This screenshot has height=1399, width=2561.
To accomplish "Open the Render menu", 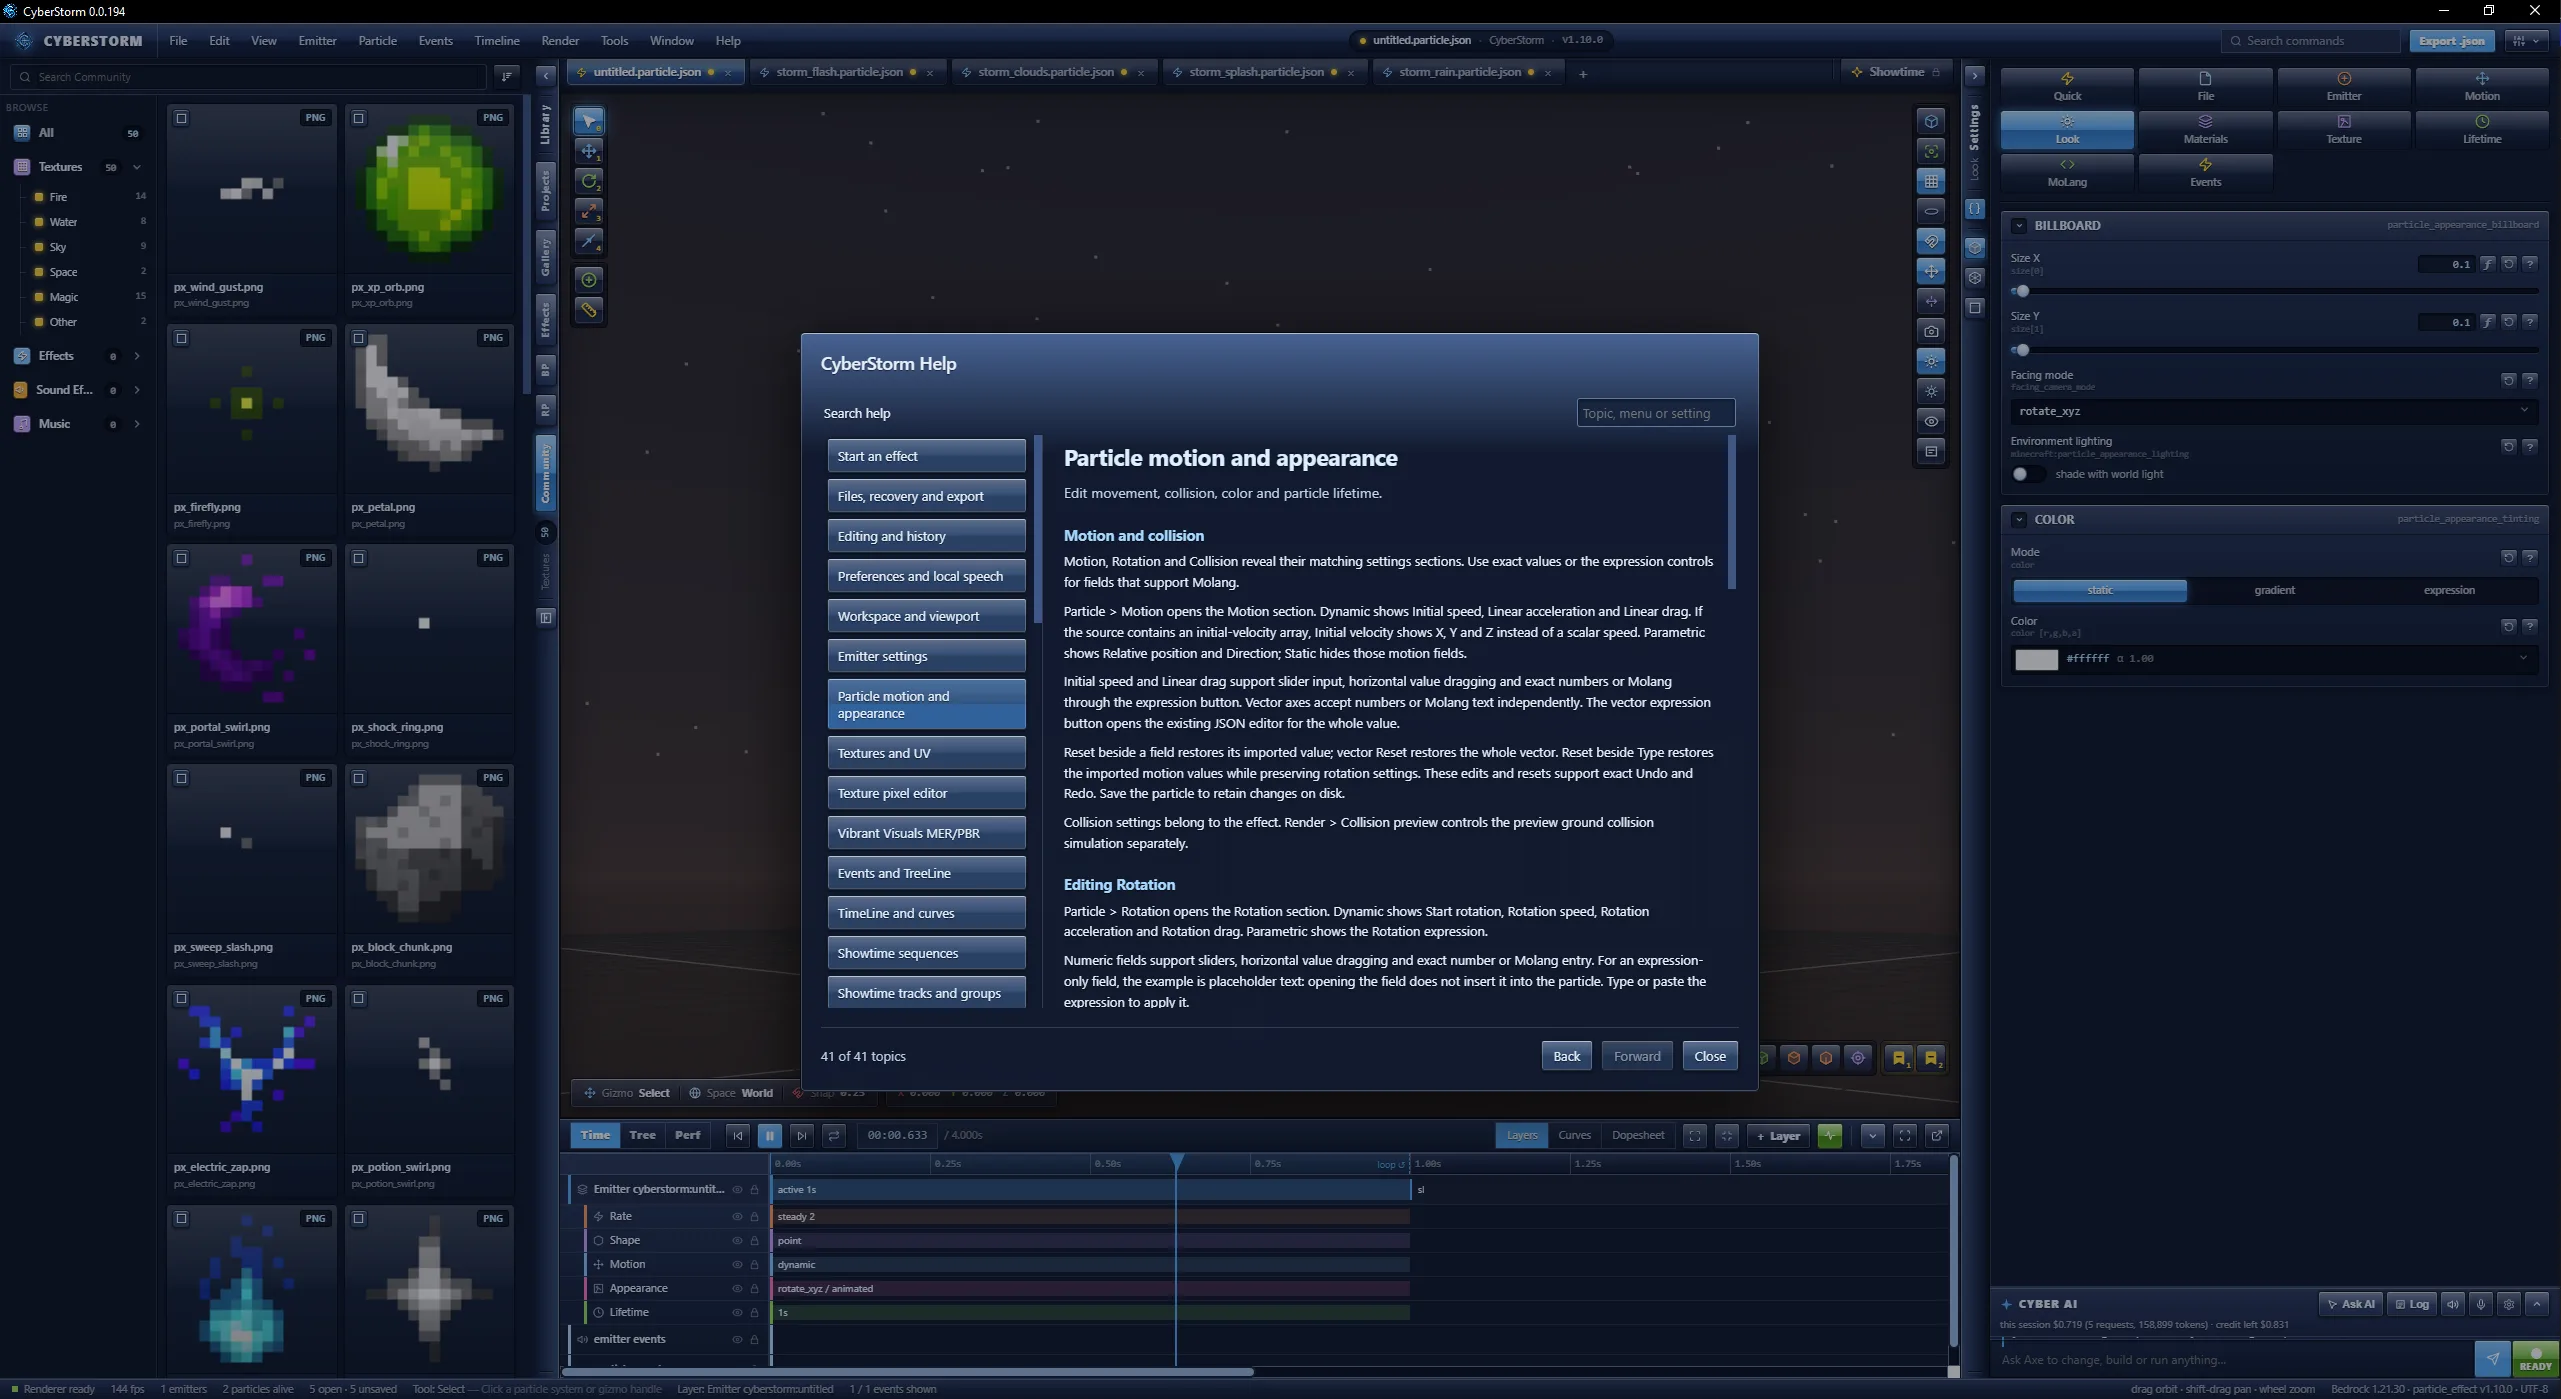I will [x=560, y=41].
